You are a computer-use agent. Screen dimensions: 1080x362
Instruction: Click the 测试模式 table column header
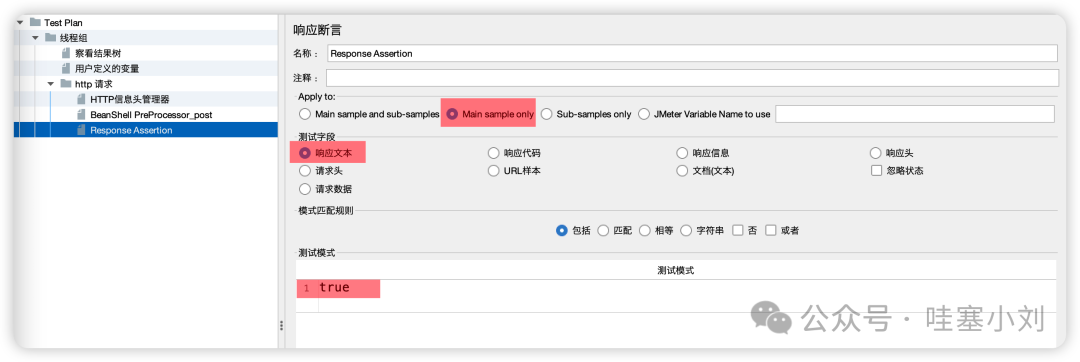[676, 270]
